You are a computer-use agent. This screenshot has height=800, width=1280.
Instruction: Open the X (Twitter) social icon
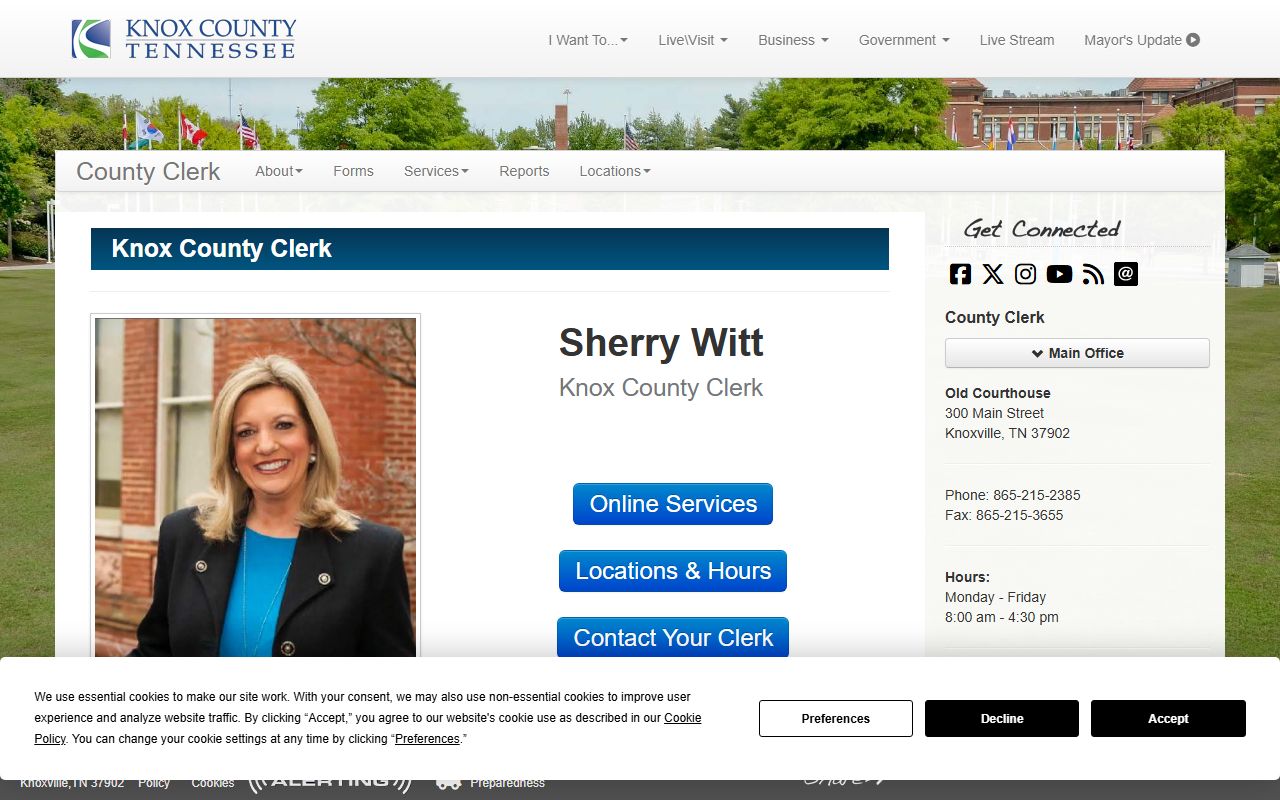click(x=993, y=274)
